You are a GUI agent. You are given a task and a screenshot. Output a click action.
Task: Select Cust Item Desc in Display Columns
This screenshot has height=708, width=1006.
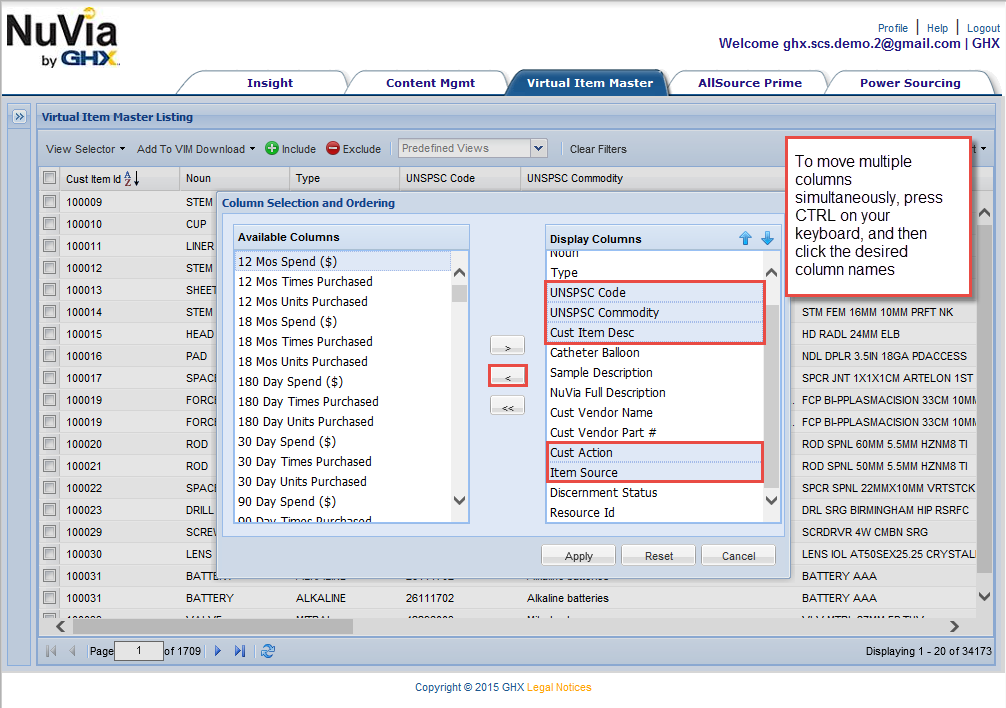(655, 333)
